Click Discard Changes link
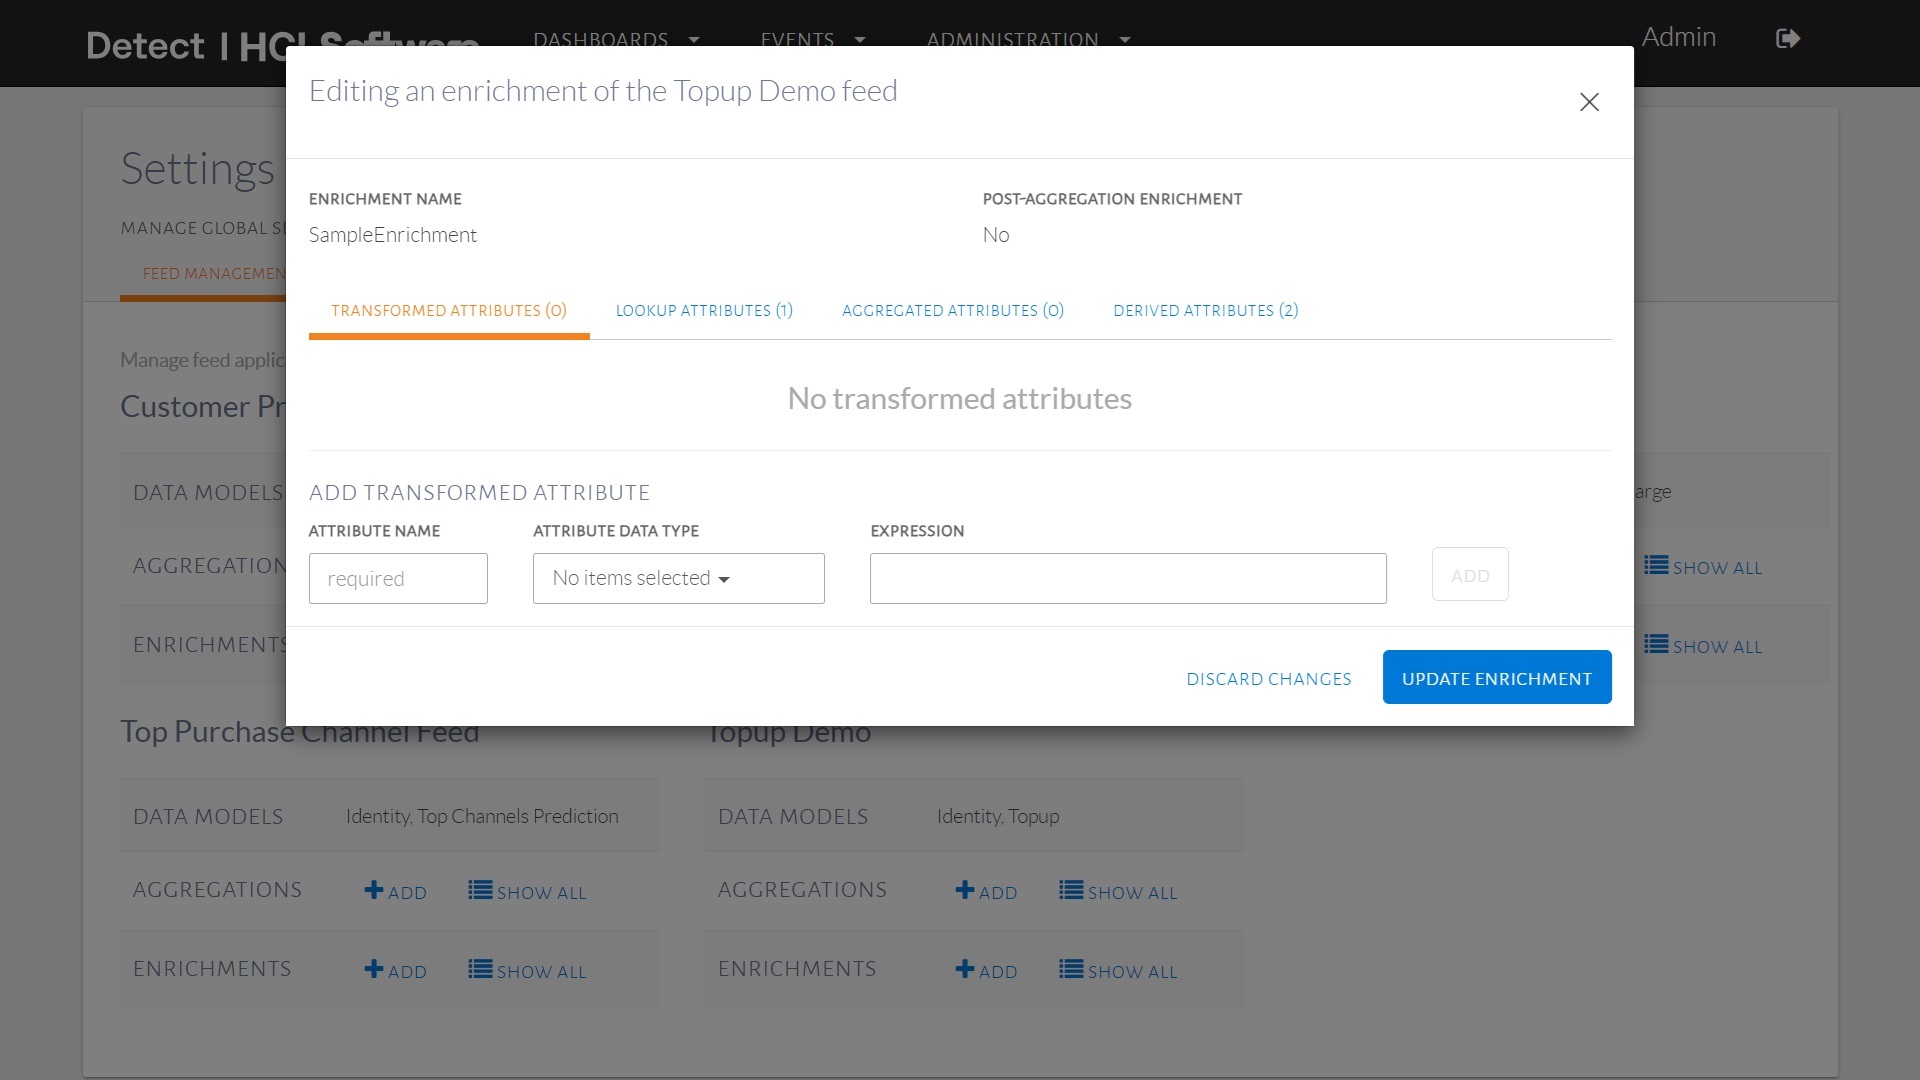Viewport: 1920px width, 1080px height. point(1268,679)
